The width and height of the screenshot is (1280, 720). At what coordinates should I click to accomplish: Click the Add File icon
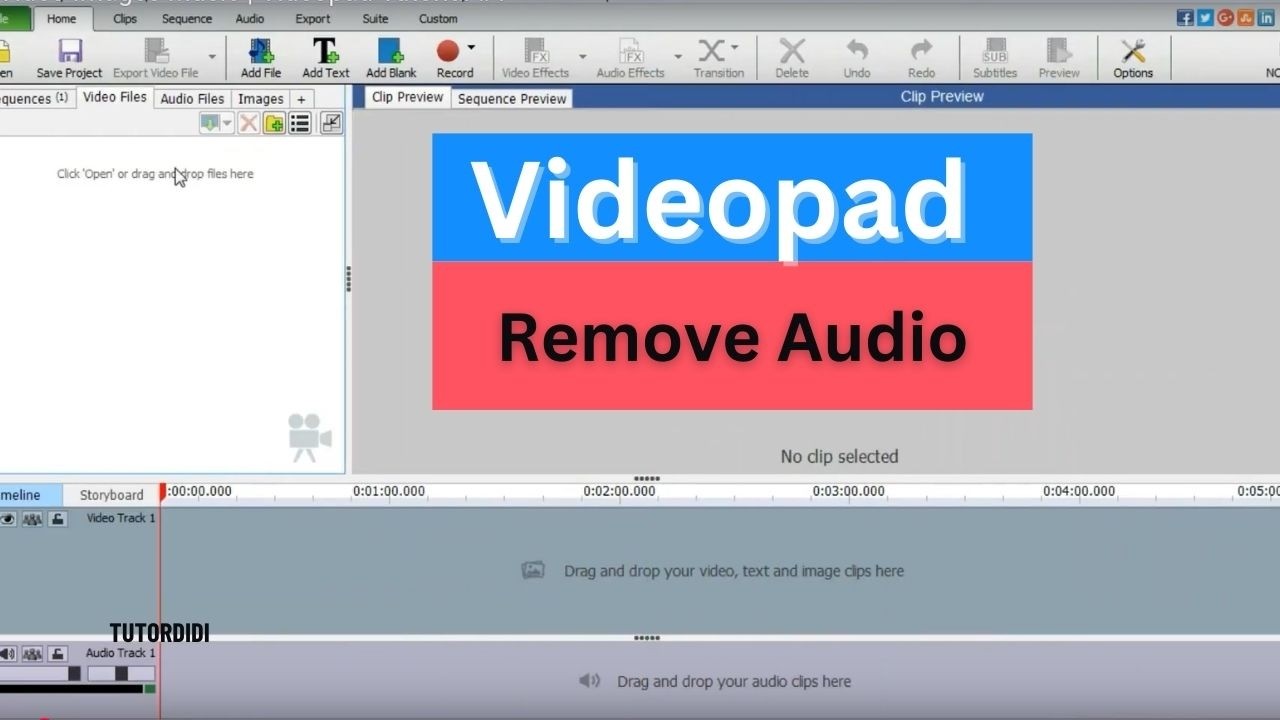(261, 52)
